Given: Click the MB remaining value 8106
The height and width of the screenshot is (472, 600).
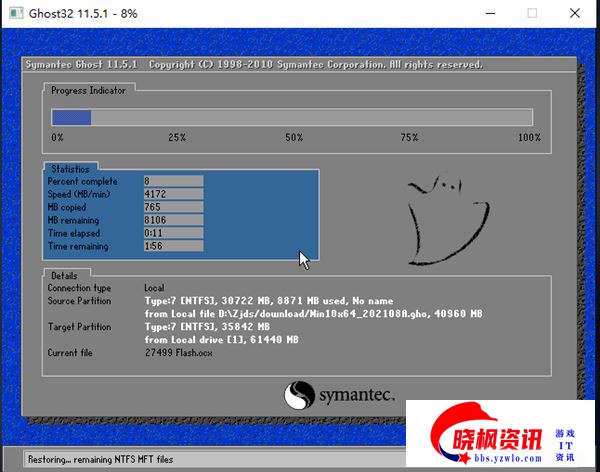Looking at the screenshot, I should click(x=173, y=220).
